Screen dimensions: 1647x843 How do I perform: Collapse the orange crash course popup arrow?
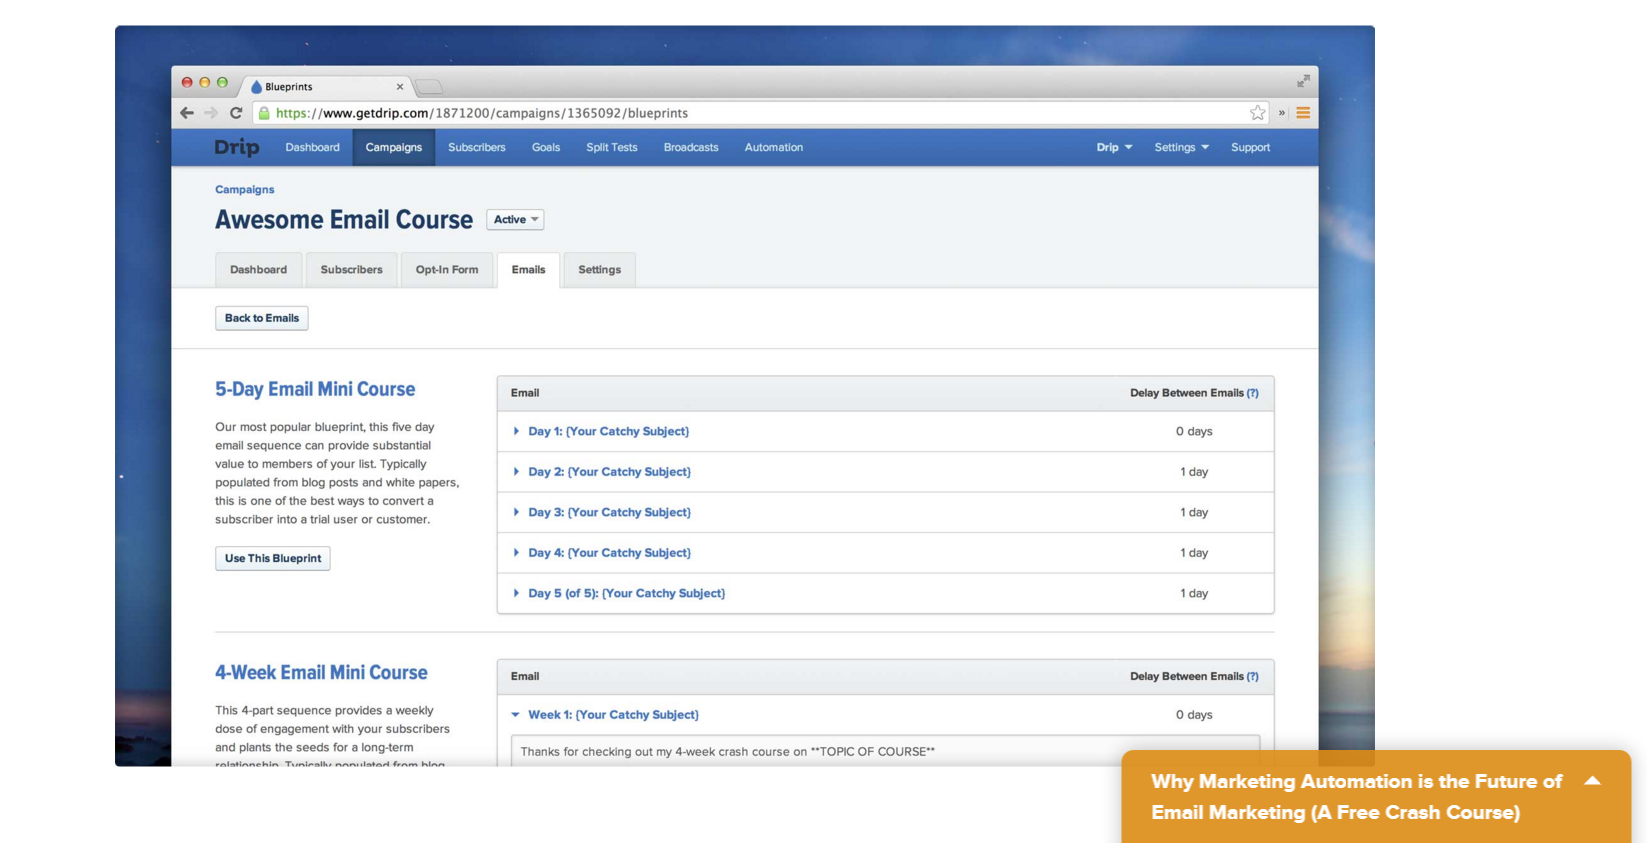click(x=1592, y=781)
